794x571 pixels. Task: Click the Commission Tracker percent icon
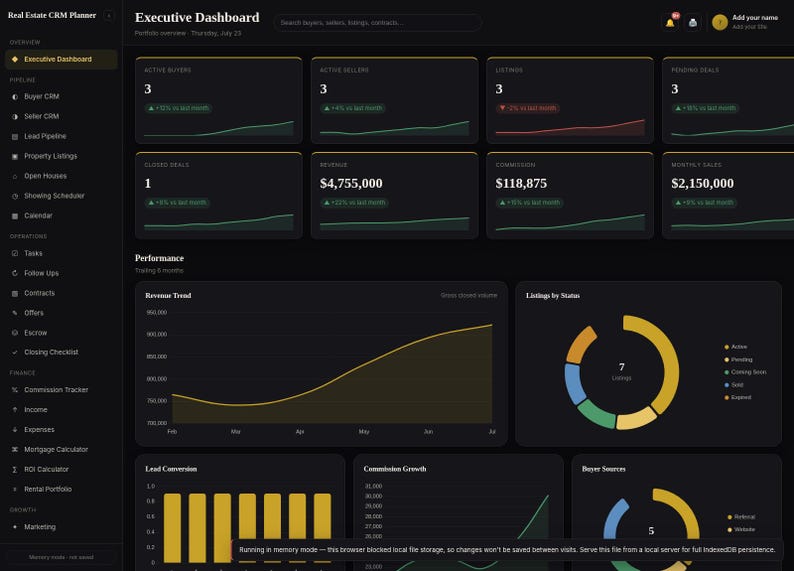[x=15, y=390]
